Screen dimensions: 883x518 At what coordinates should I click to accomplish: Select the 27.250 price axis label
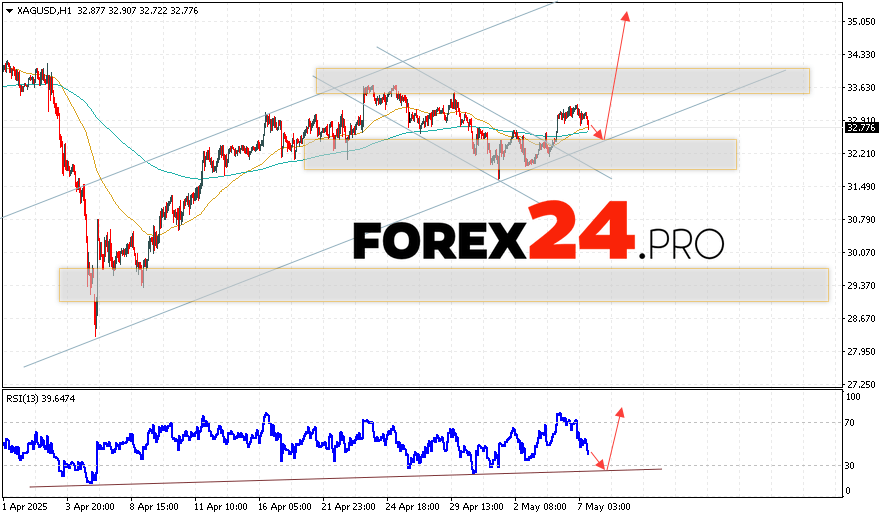pyautogui.click(x=861, y=385)
